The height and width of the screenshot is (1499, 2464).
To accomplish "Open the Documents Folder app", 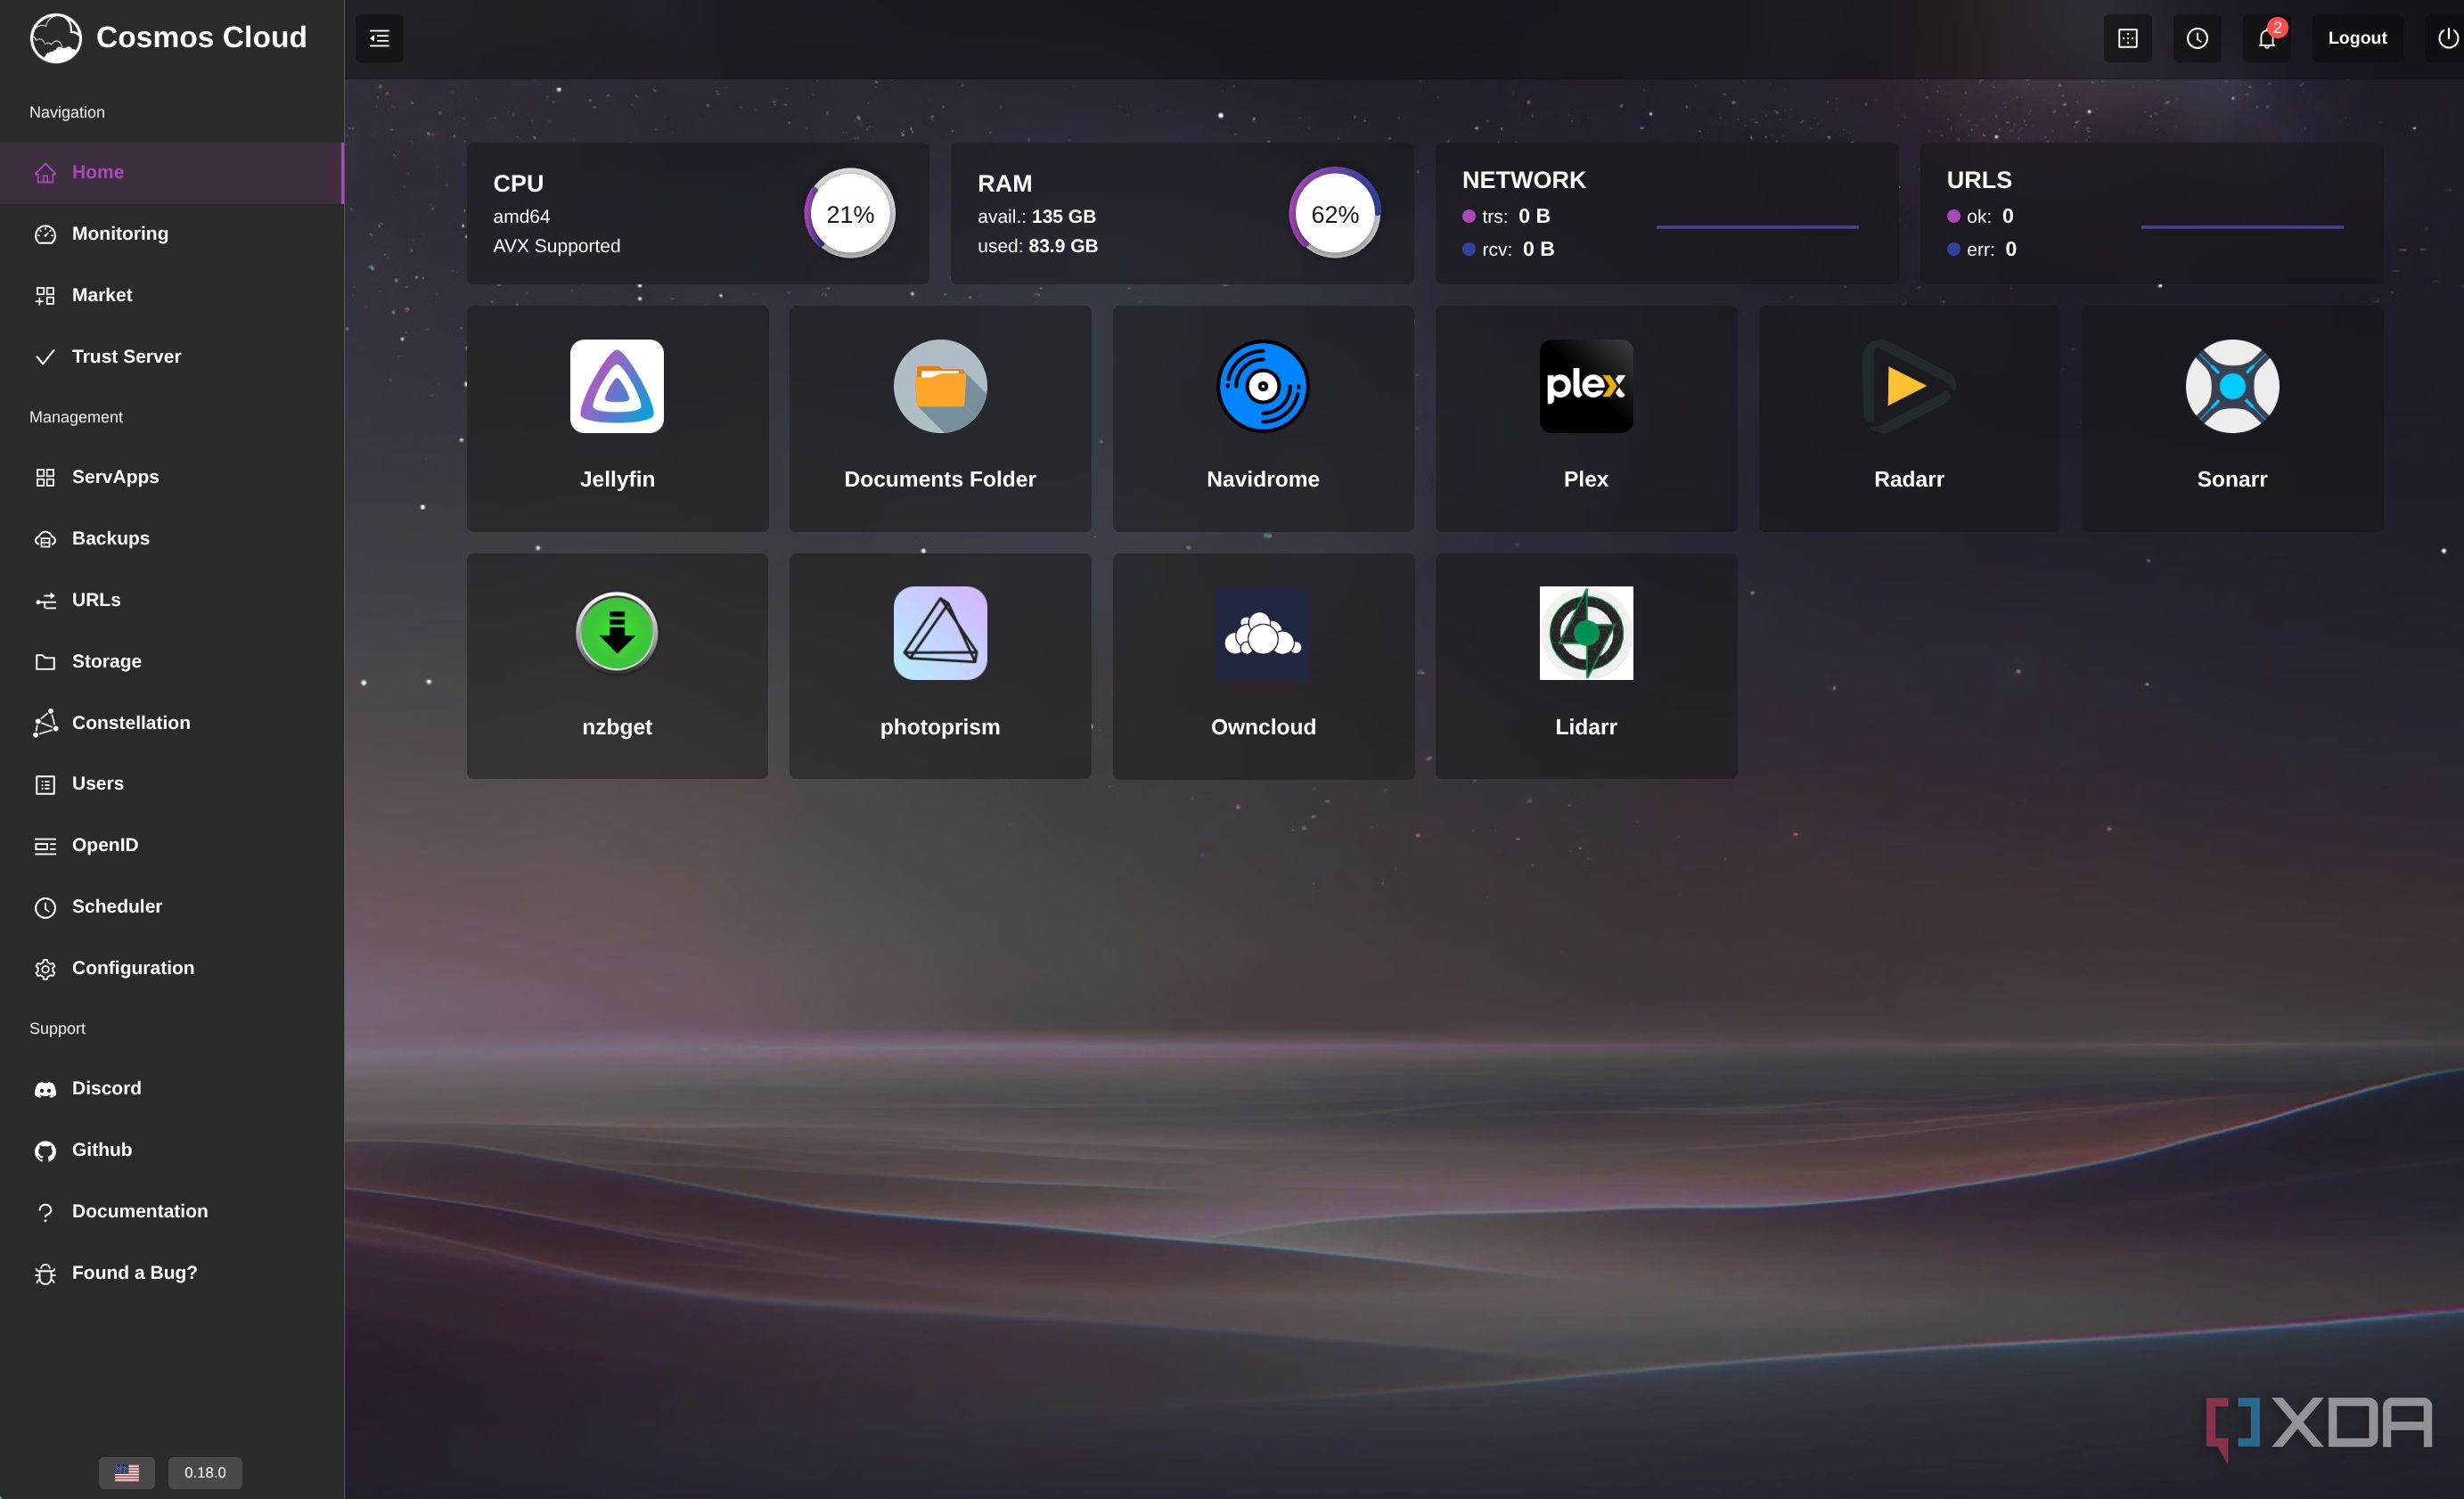I will click(940, 418).
